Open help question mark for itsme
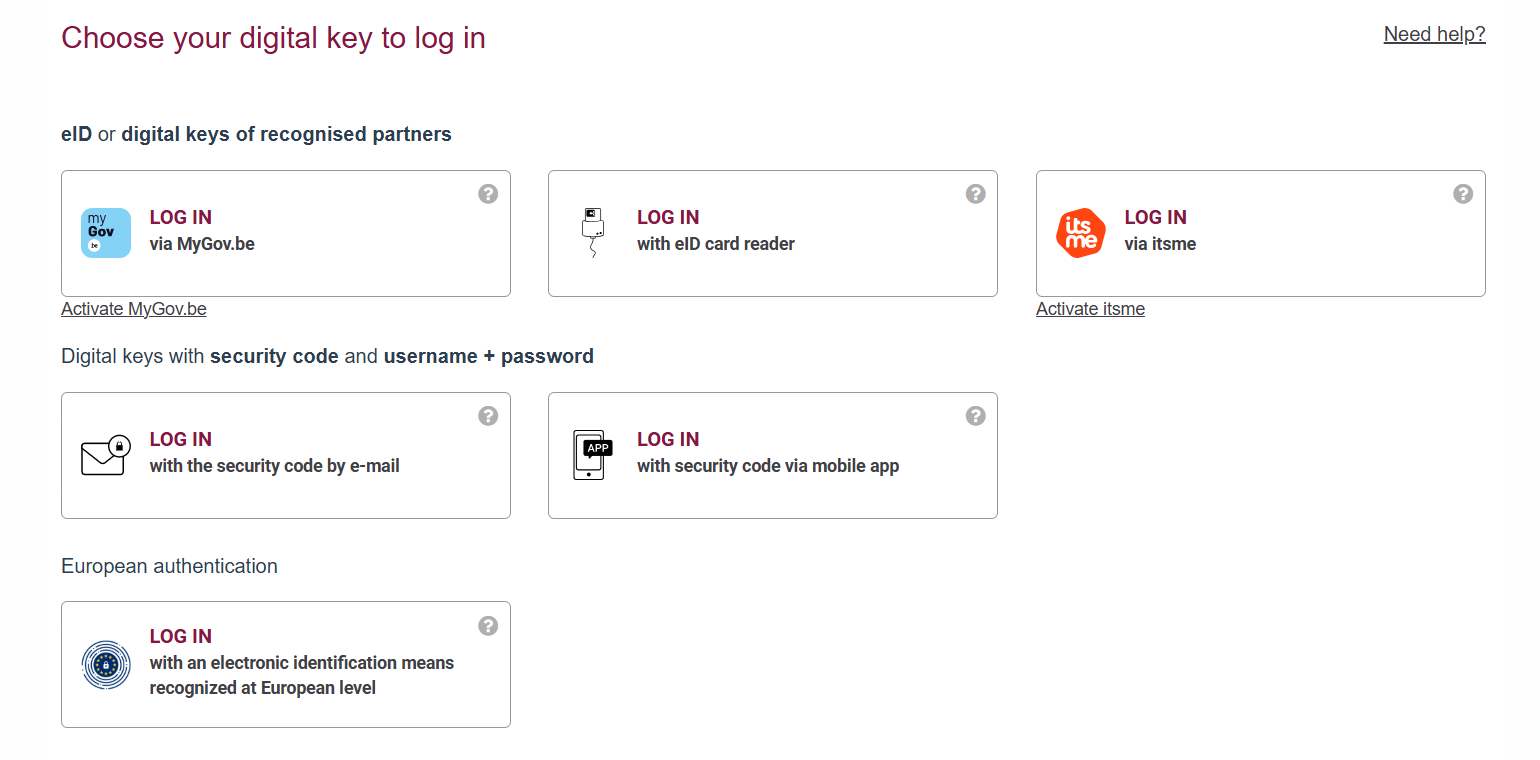 point(1463,194)
